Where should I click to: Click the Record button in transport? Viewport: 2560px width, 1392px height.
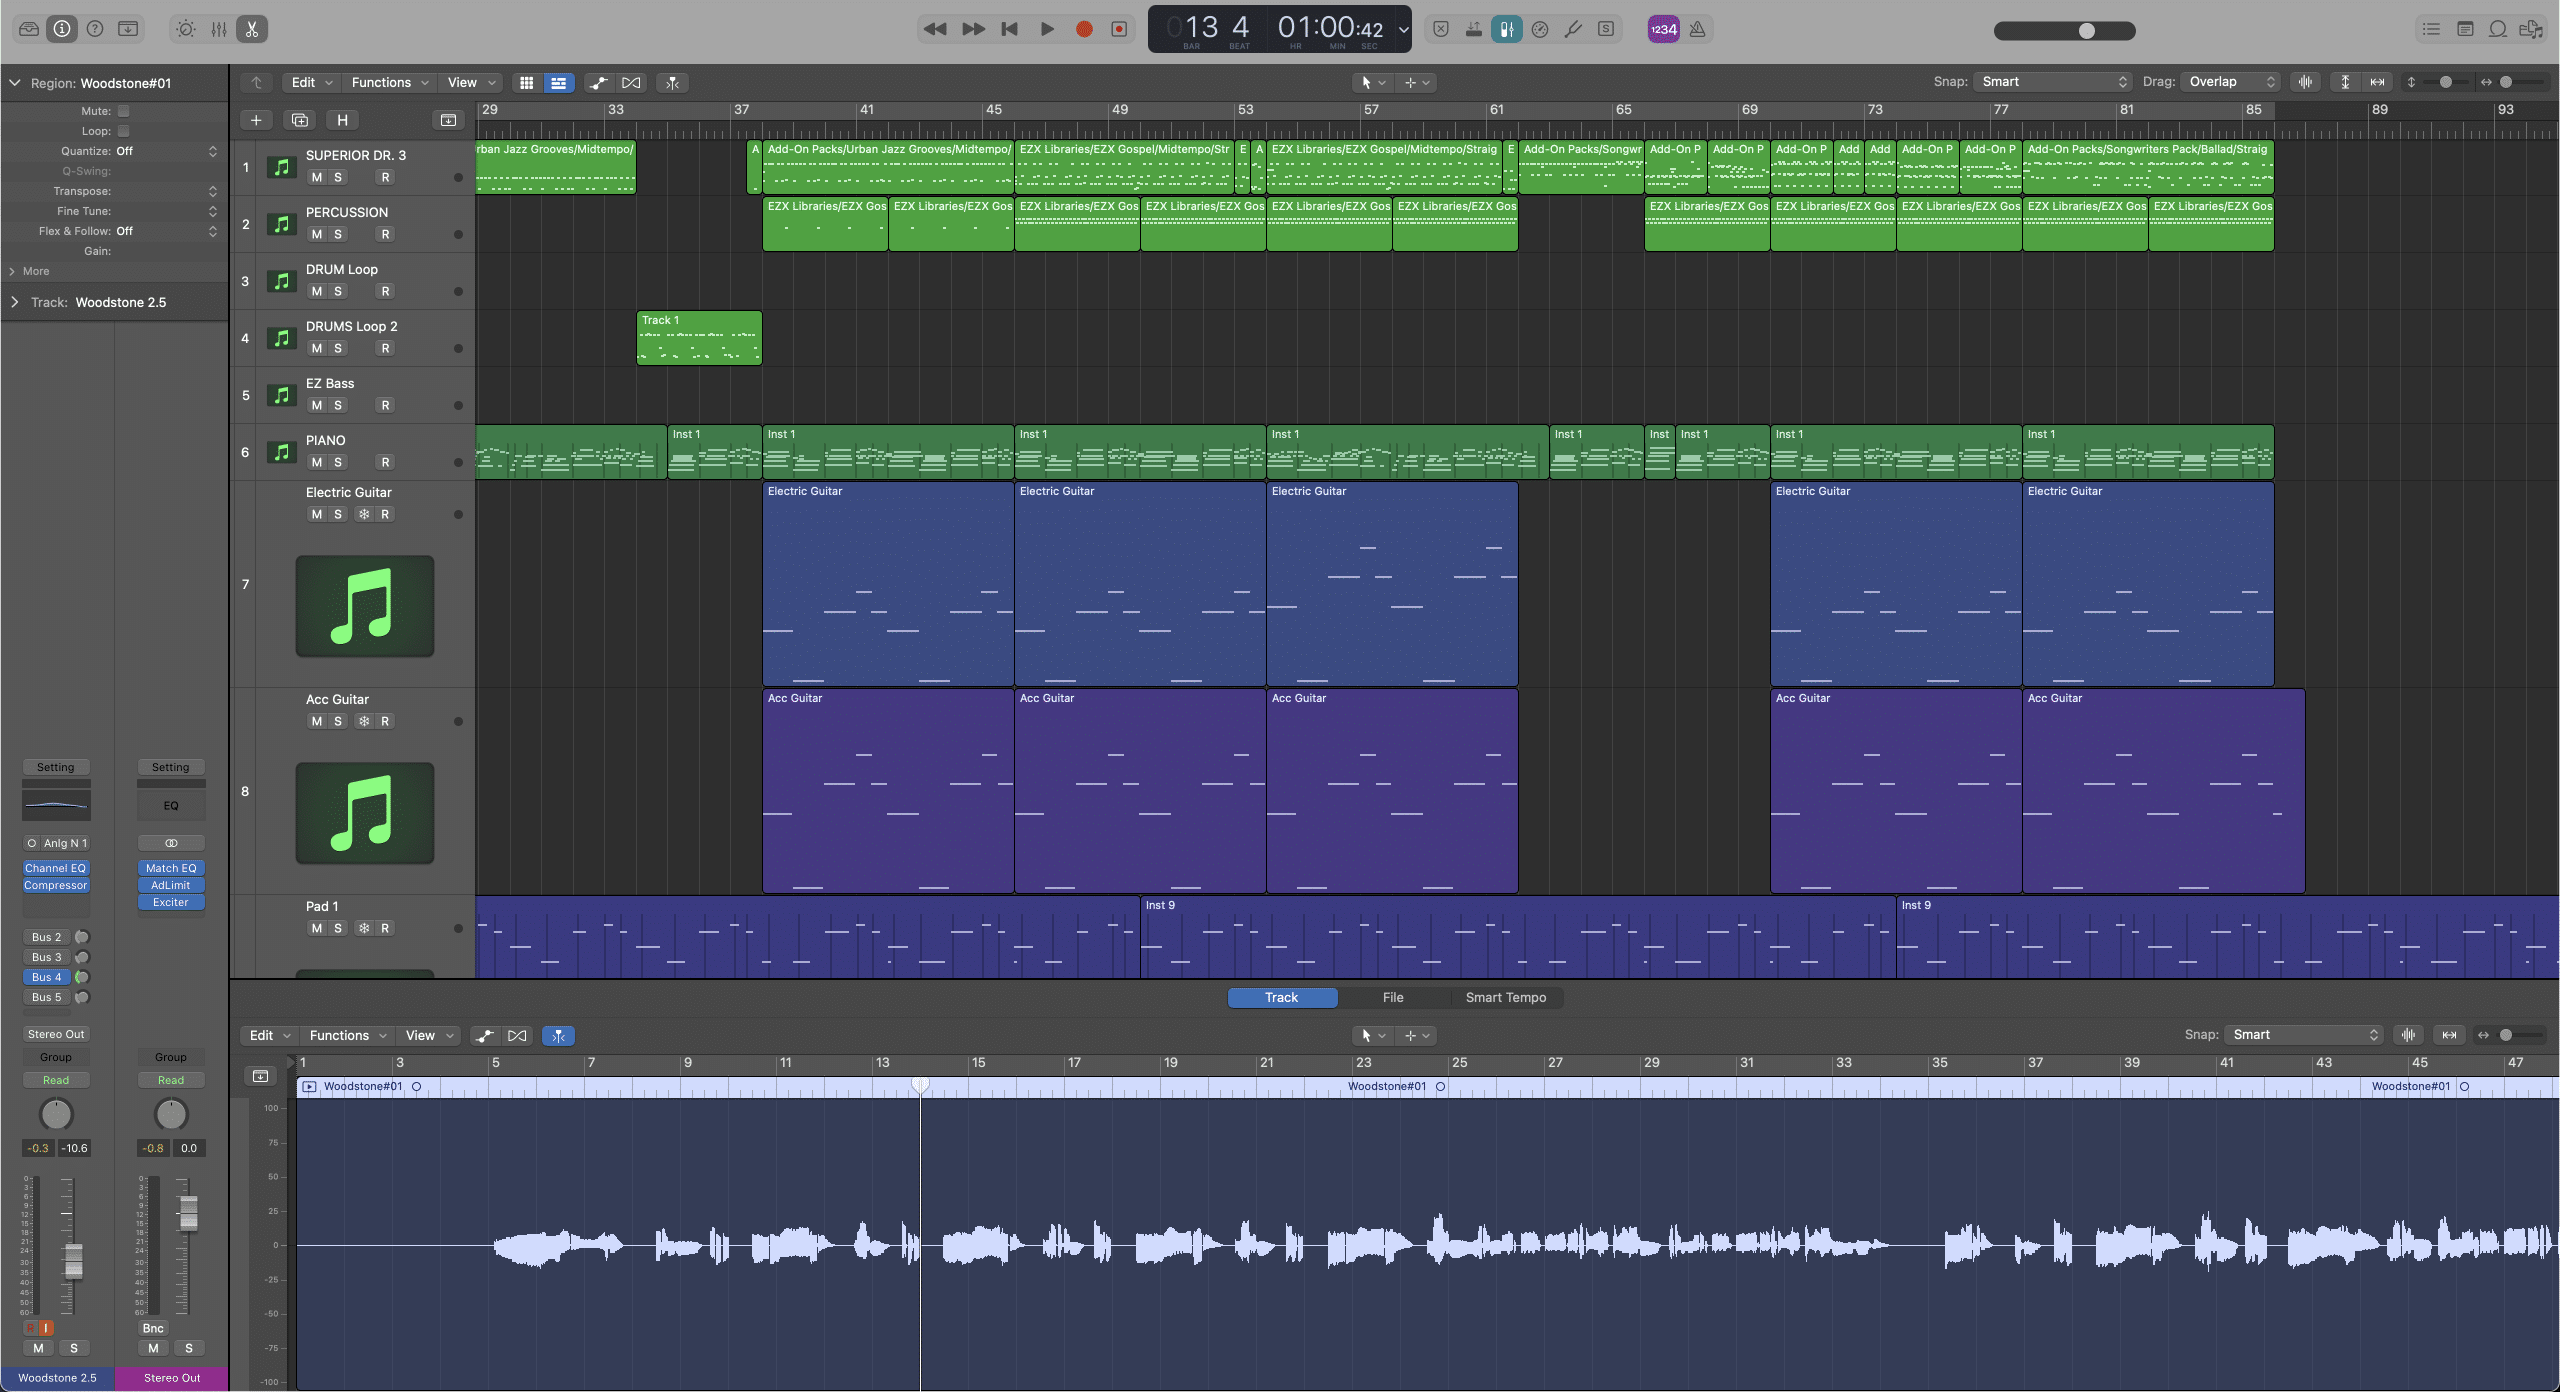pyautogui.click(x=1081, y=29)
